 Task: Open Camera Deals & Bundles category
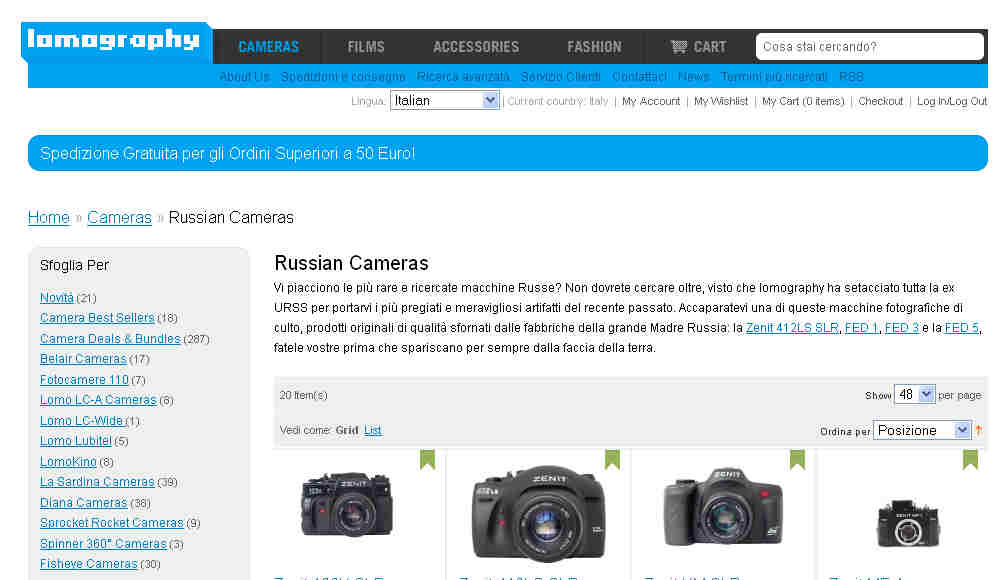pyautogui.click(x=110, y=338)
